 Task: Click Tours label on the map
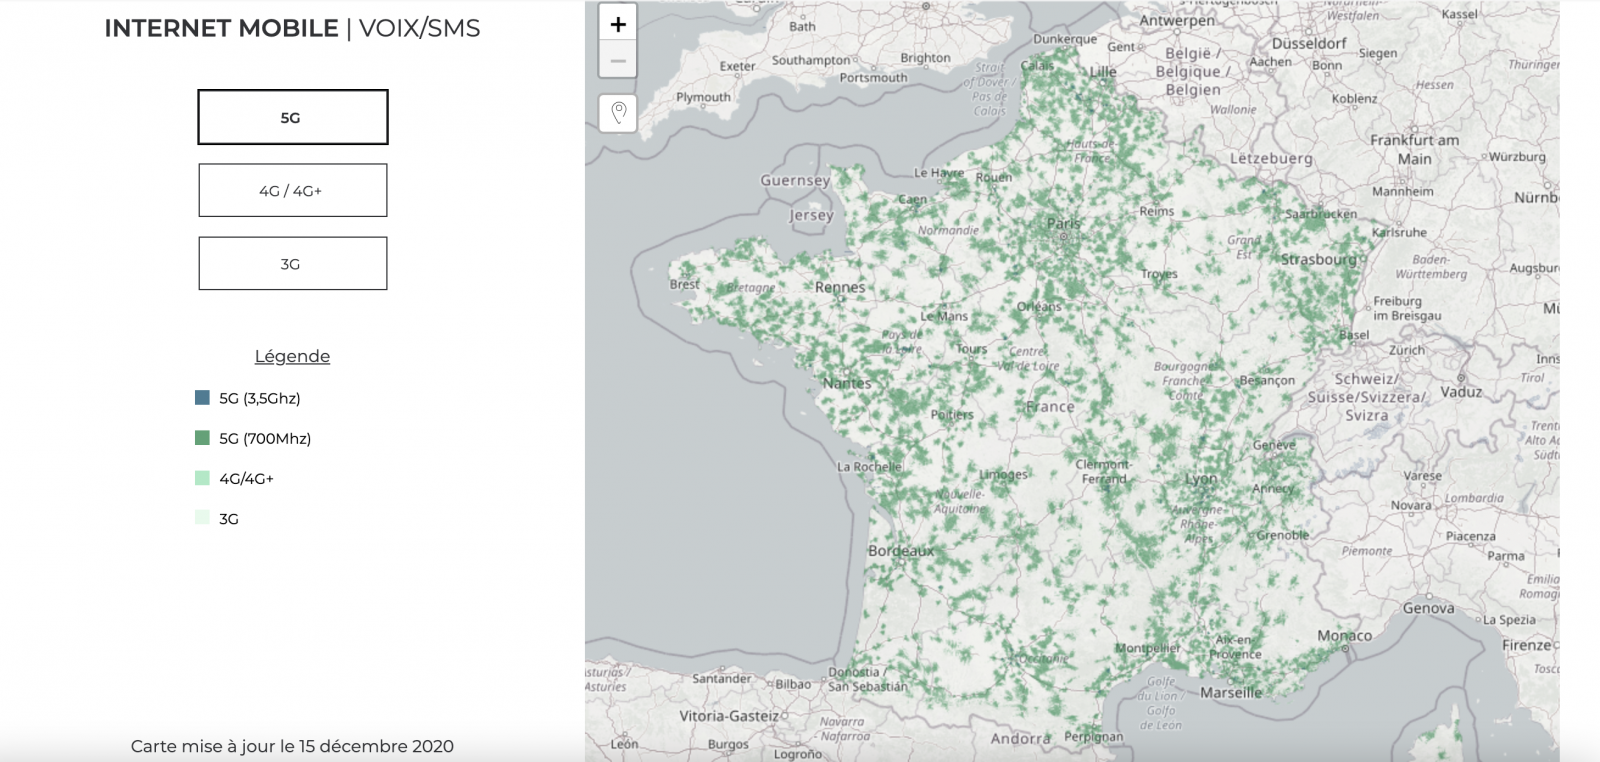point(972,349)
